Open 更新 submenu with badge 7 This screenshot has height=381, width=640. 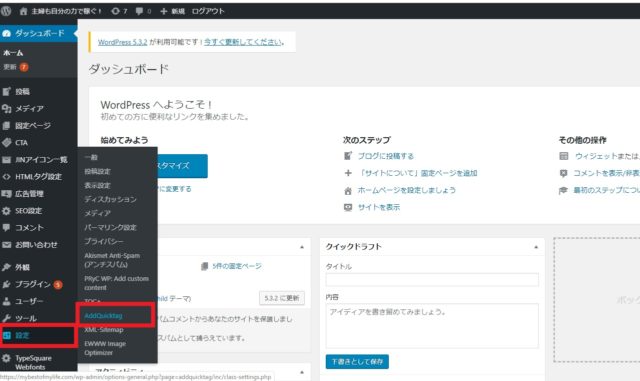coord(16,67)
